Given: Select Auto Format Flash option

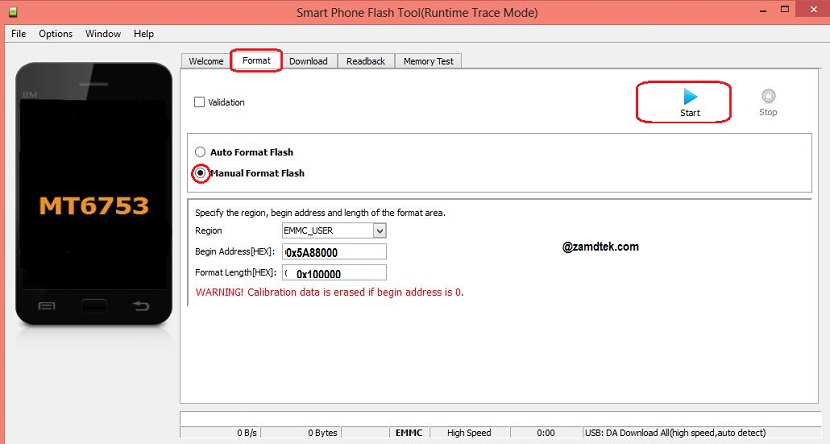Looking at the screenshot, I should click(x=200, y=152).
